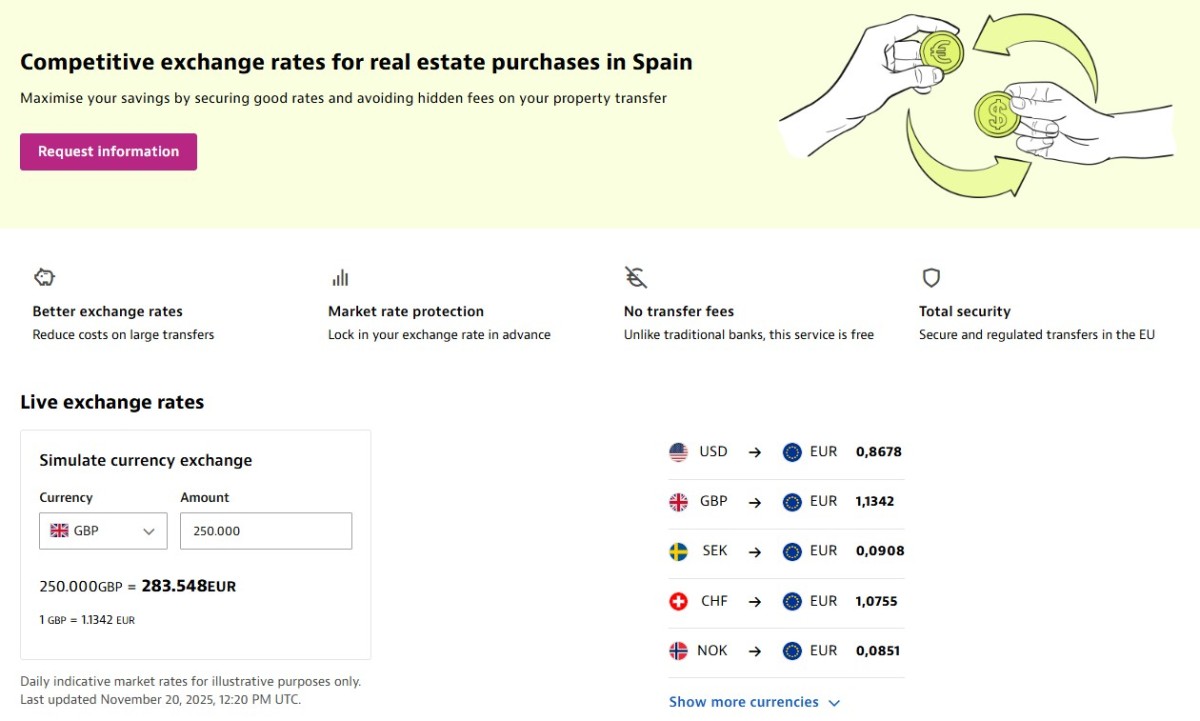Click the GBP flag inside the currency selector

pyautogui.click(x=58, y=531)
